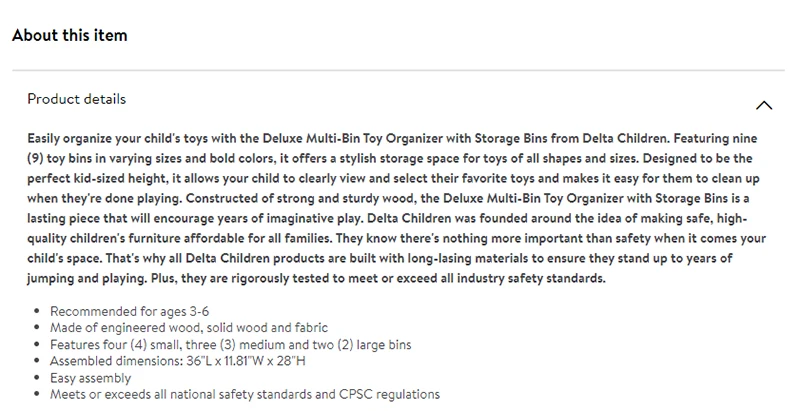
Task: Click the Easy assembly bullet
Action: click(x=90, y=379)
